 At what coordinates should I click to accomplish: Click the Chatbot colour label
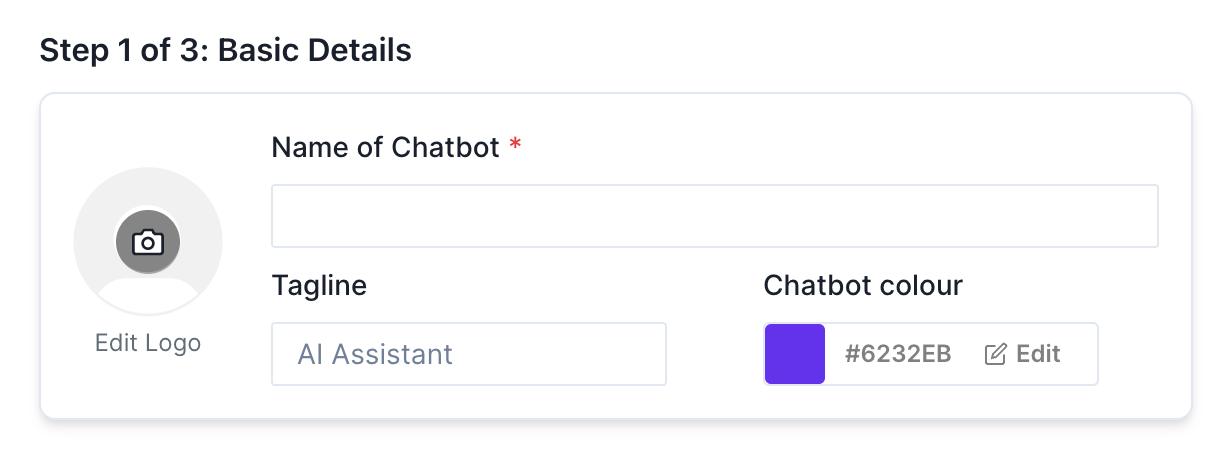click(863, 286)
